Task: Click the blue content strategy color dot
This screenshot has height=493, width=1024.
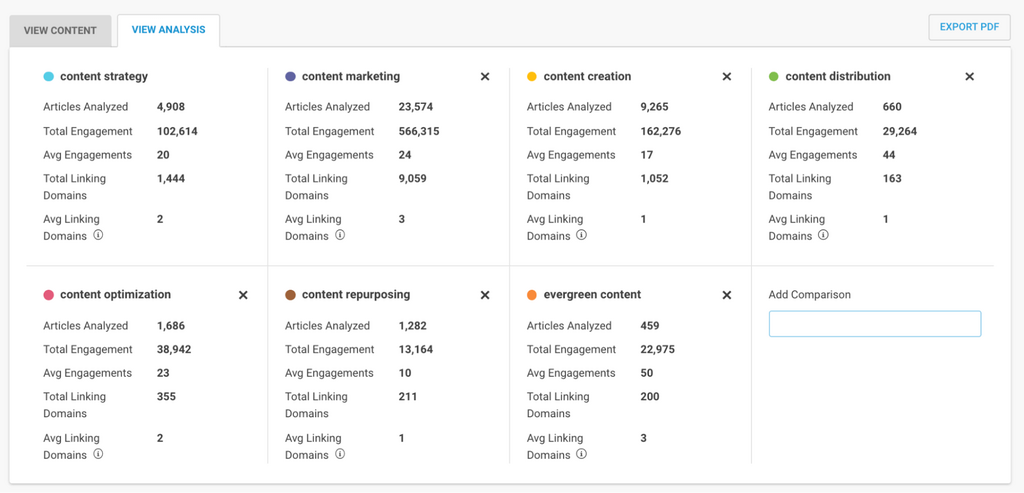Action: point(49,77)
